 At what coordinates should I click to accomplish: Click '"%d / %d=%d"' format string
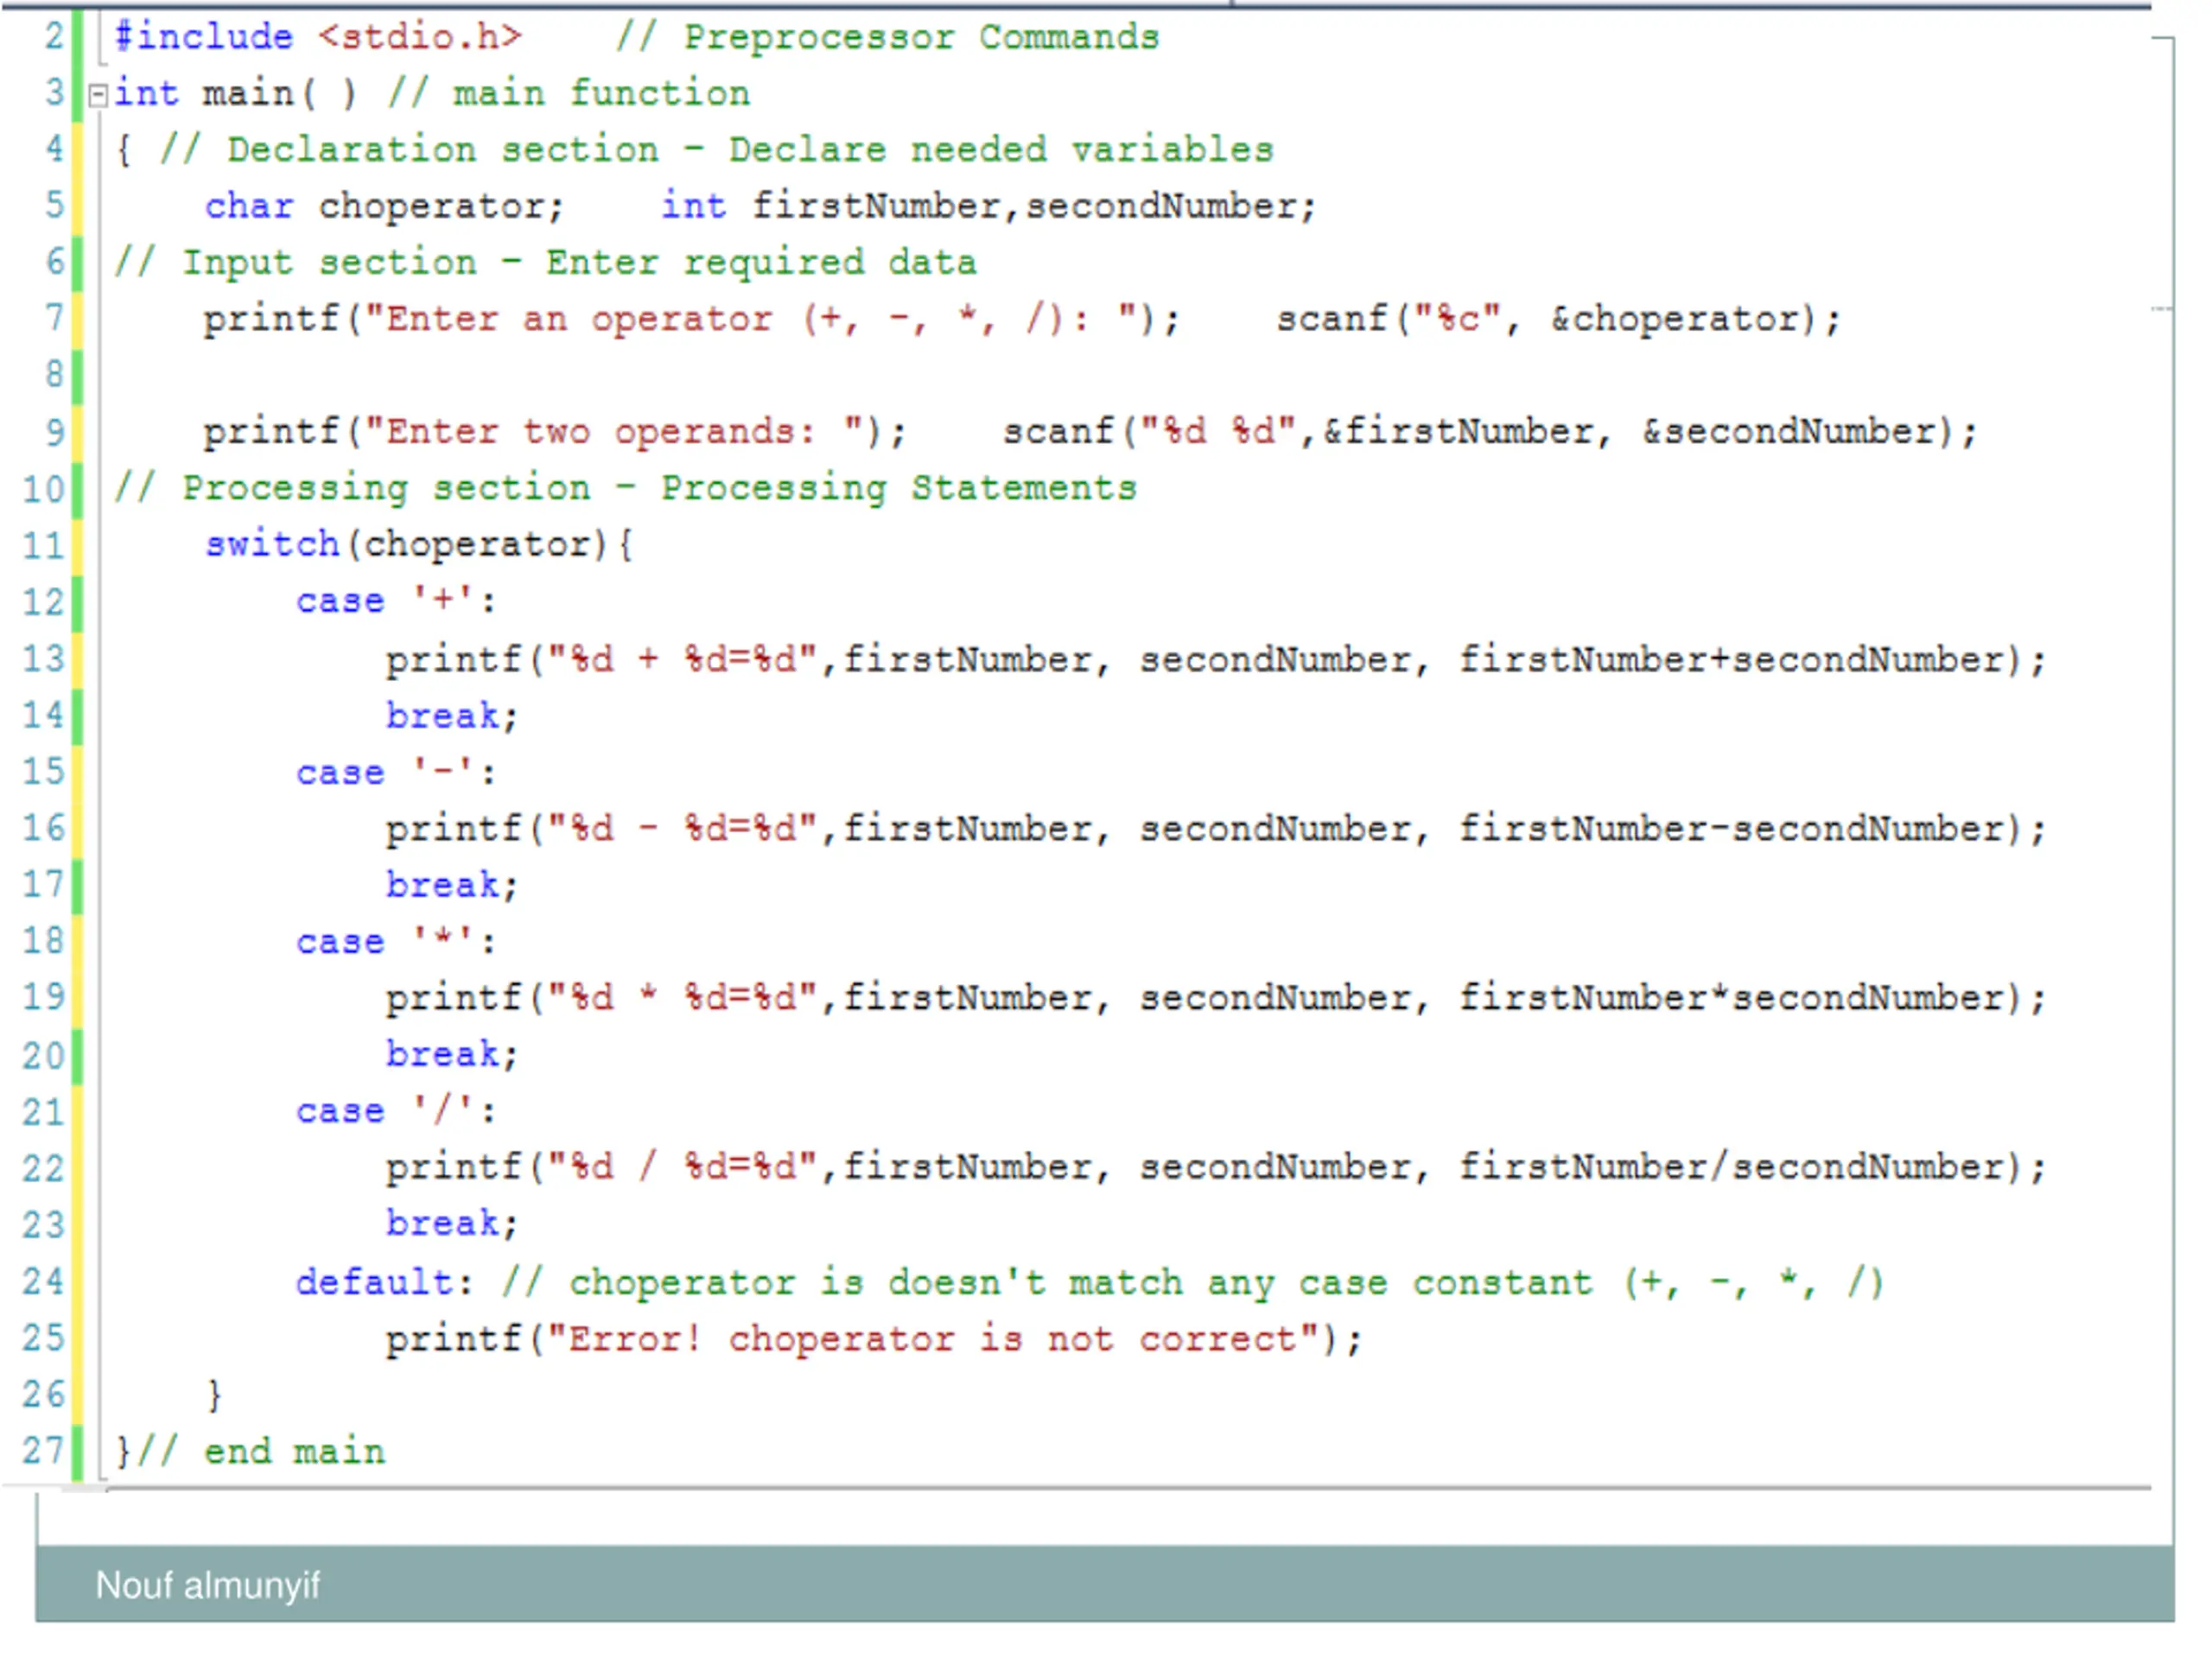(683, 1167)
